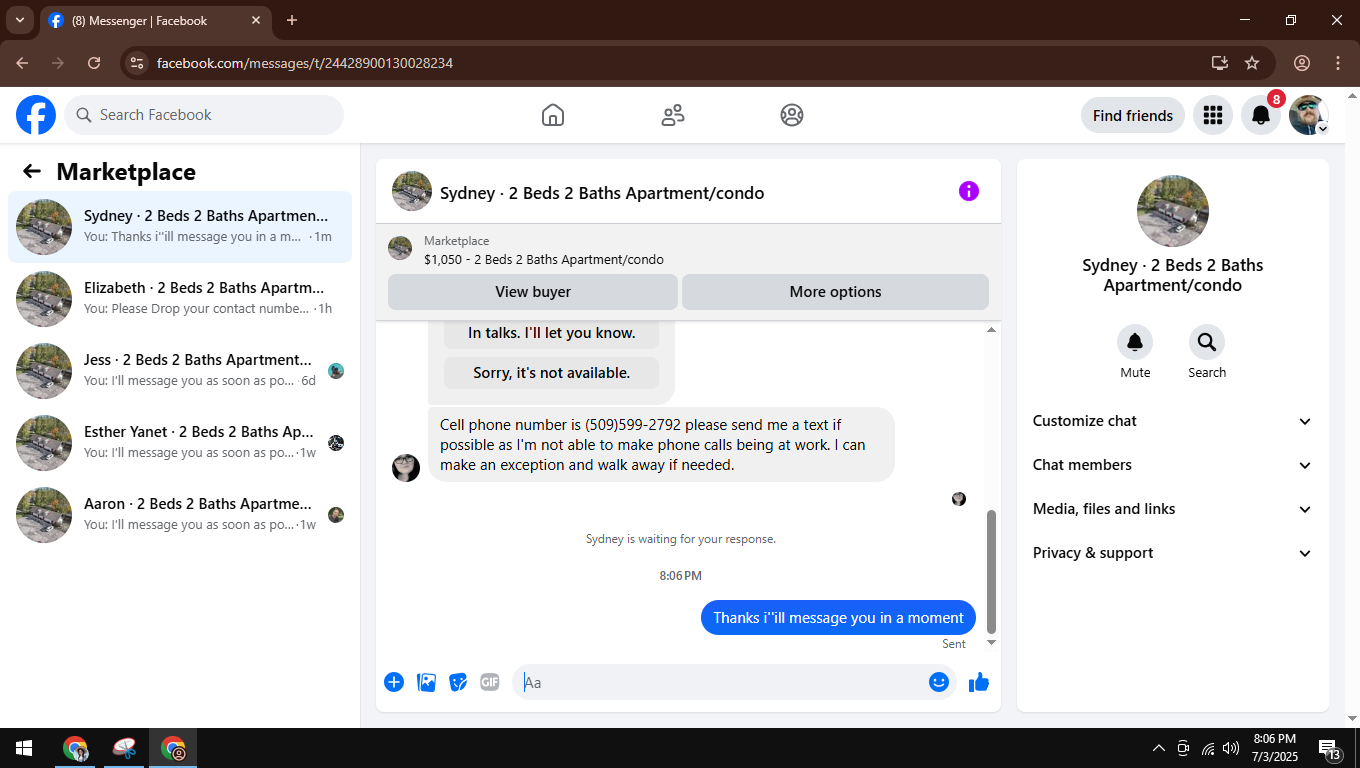This screenshot has height=768, width=1360.
Task: Click the Mute bell icon
Action: 1135,342
